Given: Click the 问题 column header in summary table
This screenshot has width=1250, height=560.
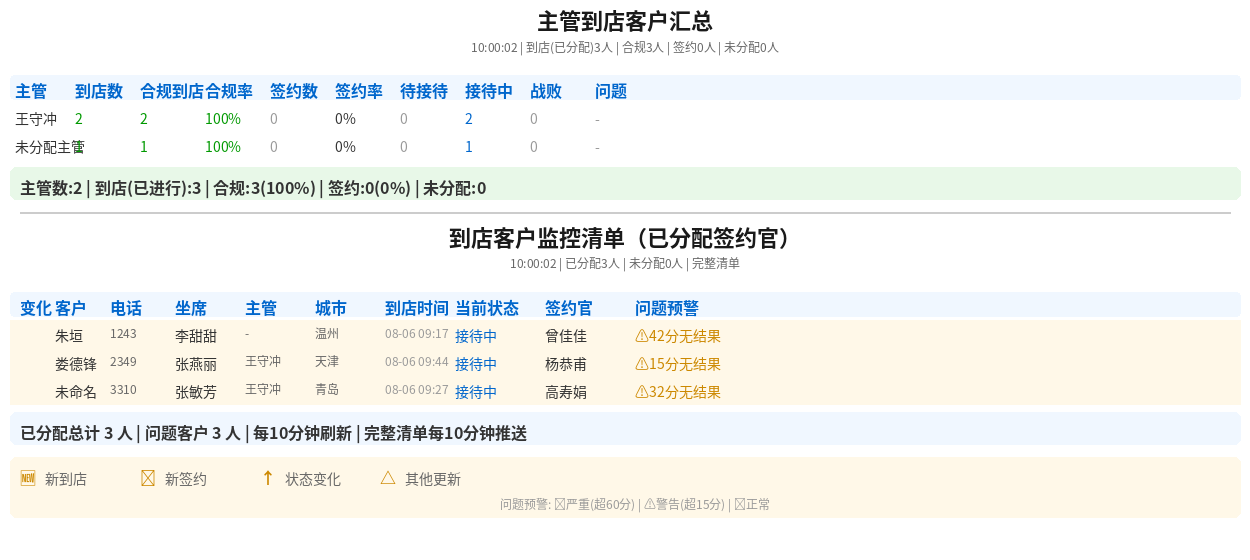Looking at the screenshot, I should [x=611, y=91].
